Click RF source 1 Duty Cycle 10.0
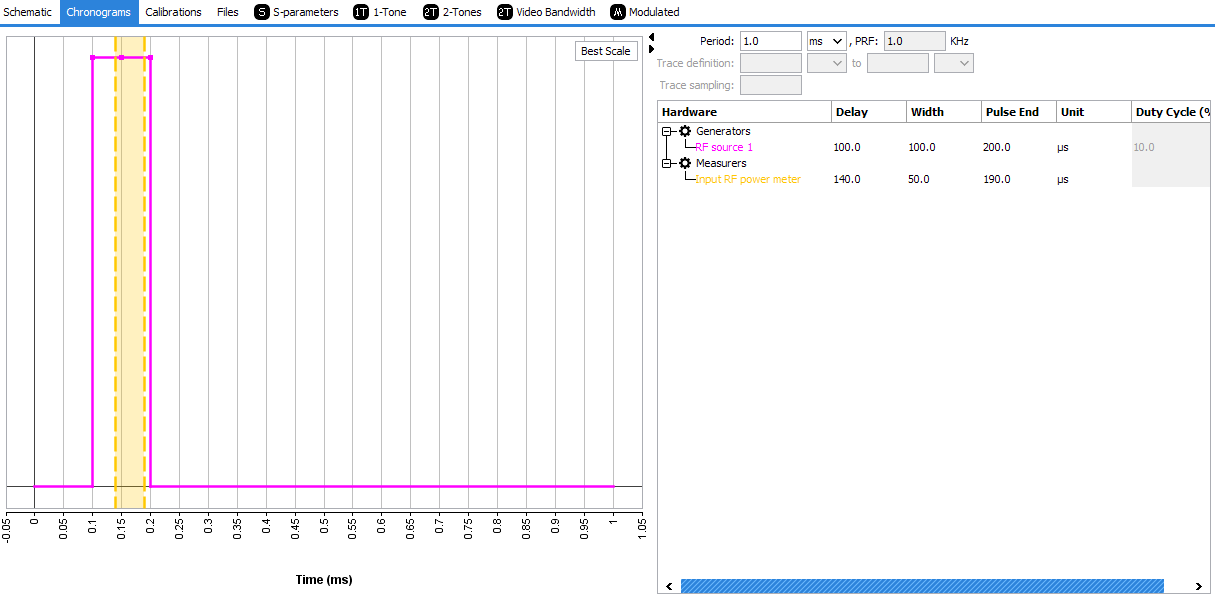The height and width of the screenshot is (602, 1217). tap(1171, 147)
